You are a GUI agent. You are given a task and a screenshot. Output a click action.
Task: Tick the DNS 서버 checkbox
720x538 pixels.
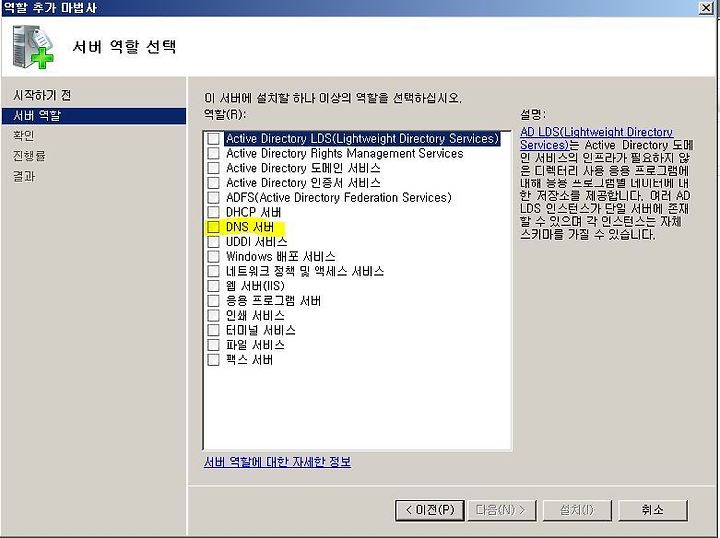click(x=214, y=227)
